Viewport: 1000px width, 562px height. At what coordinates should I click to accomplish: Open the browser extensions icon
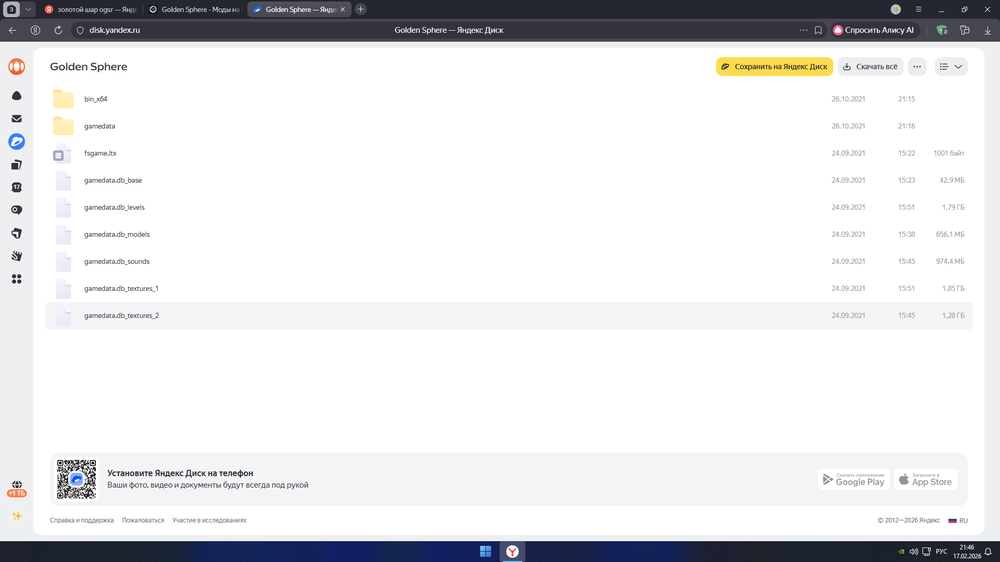coord(965,30)
